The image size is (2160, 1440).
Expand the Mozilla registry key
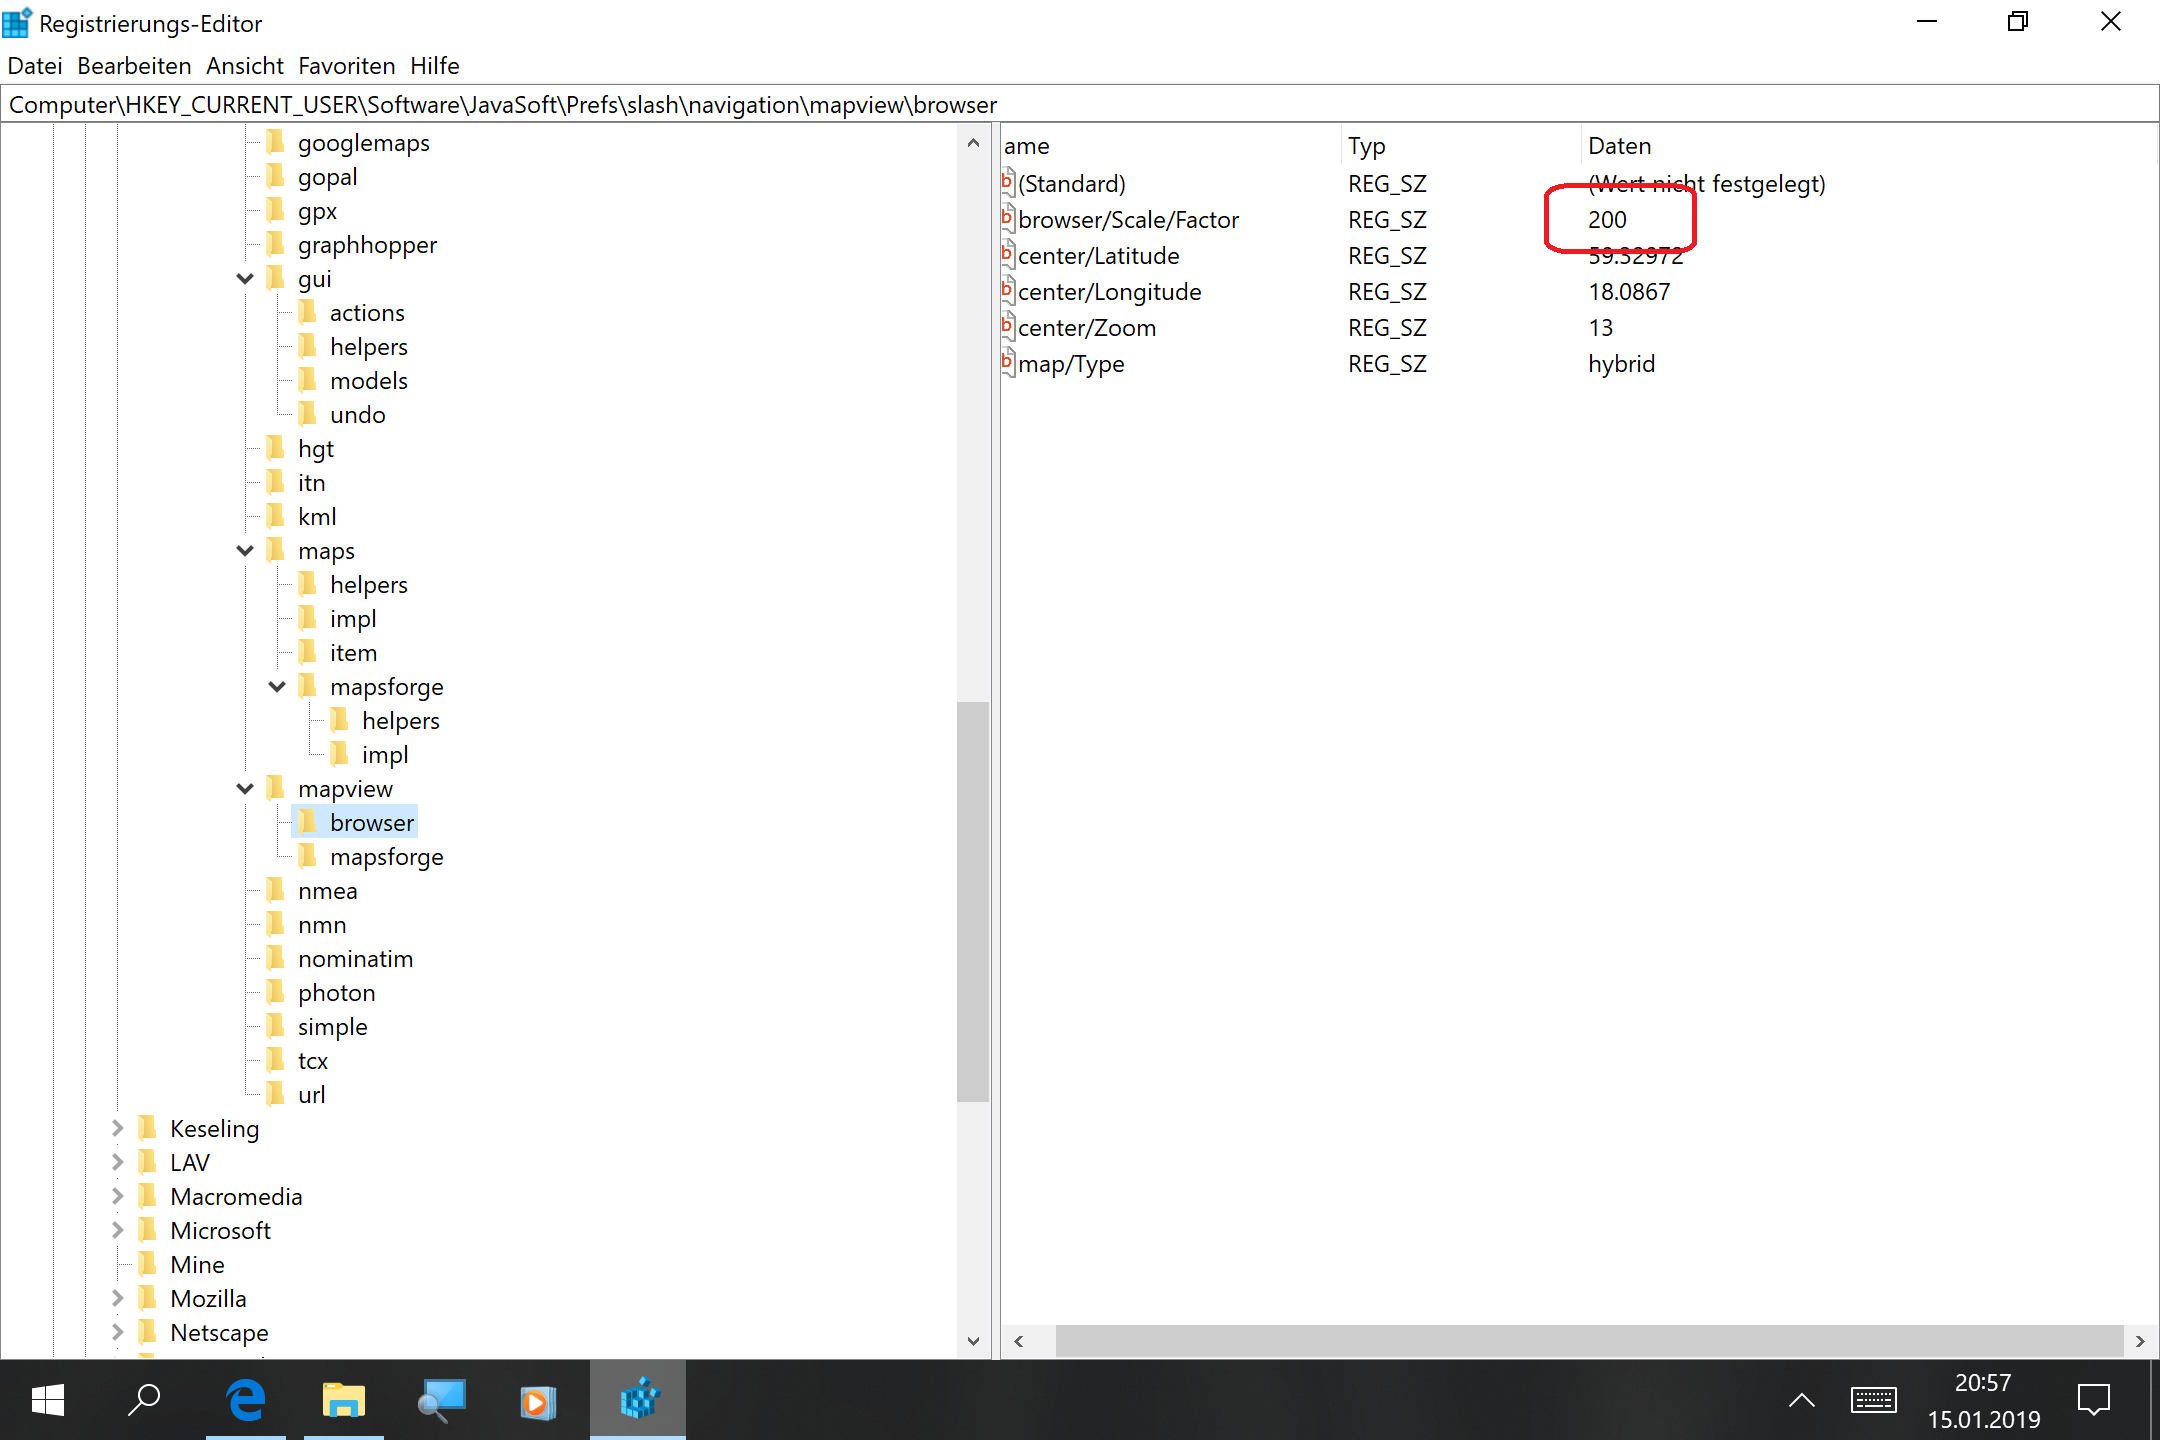117,1299
